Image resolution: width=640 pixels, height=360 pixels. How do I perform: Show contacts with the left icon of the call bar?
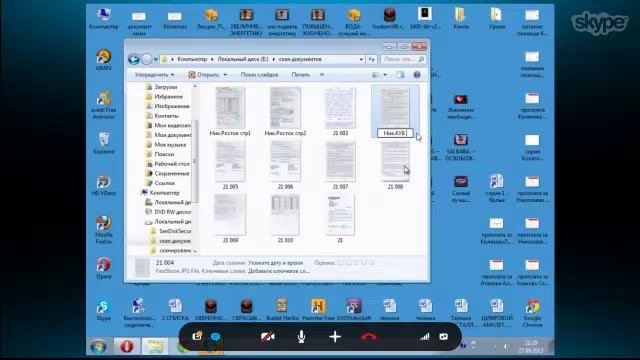(197, 336)
